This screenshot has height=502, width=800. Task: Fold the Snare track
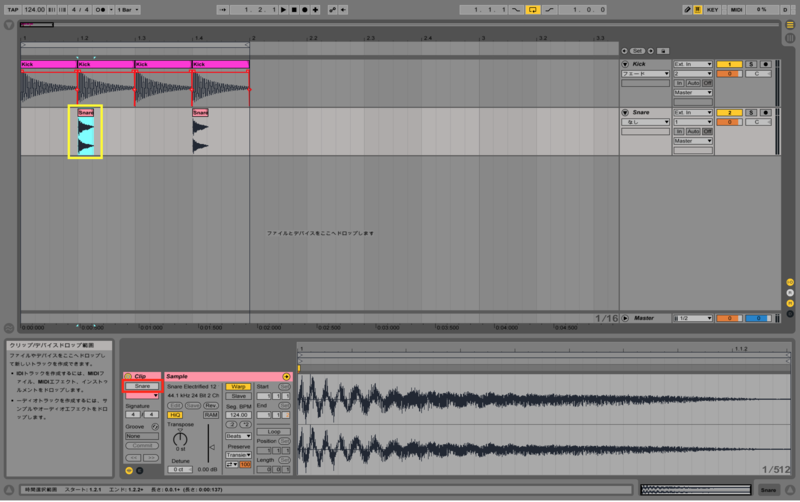pyautogui.click(x=625, y=113)
